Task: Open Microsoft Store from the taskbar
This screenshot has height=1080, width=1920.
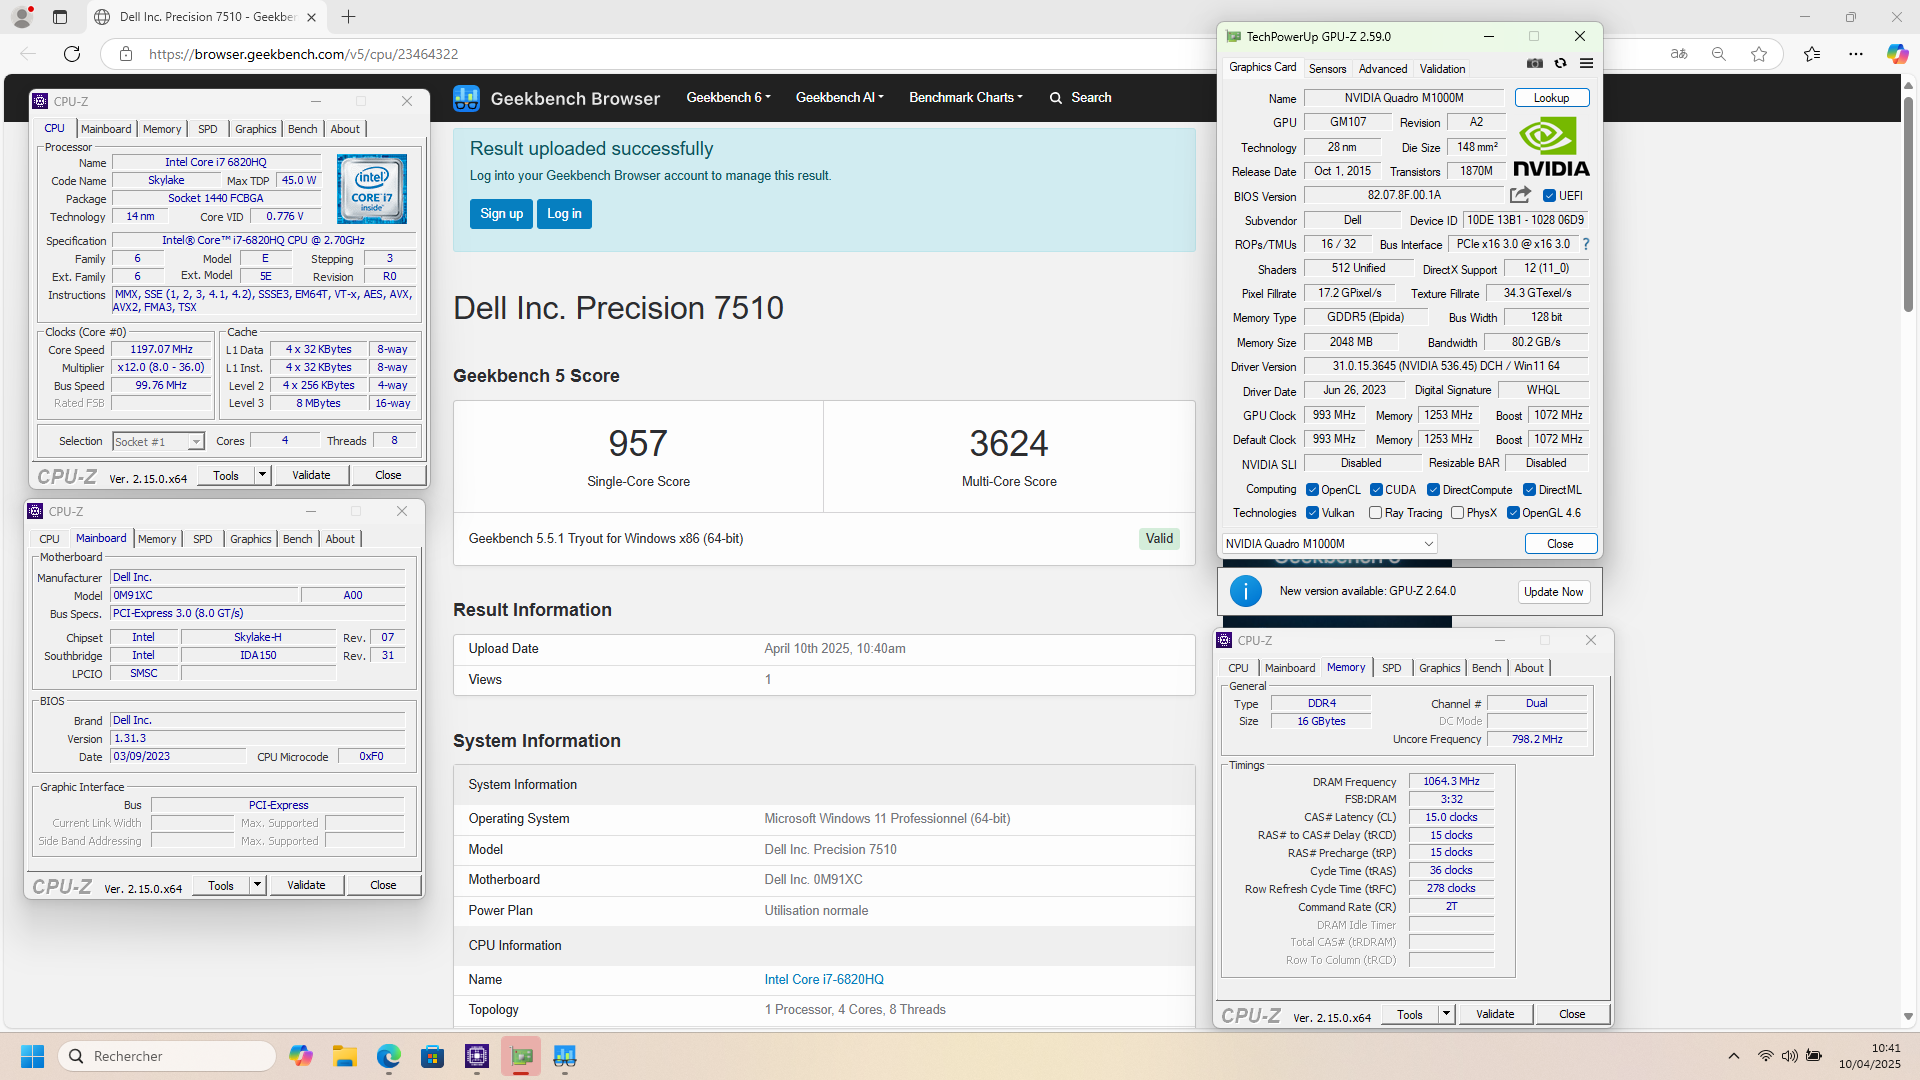Action: 433,1056
